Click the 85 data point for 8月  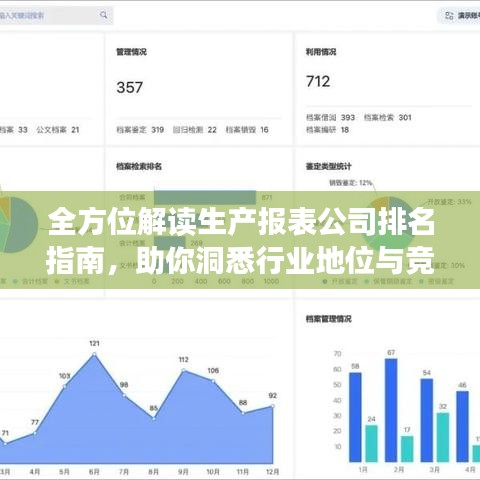(154, 417)
